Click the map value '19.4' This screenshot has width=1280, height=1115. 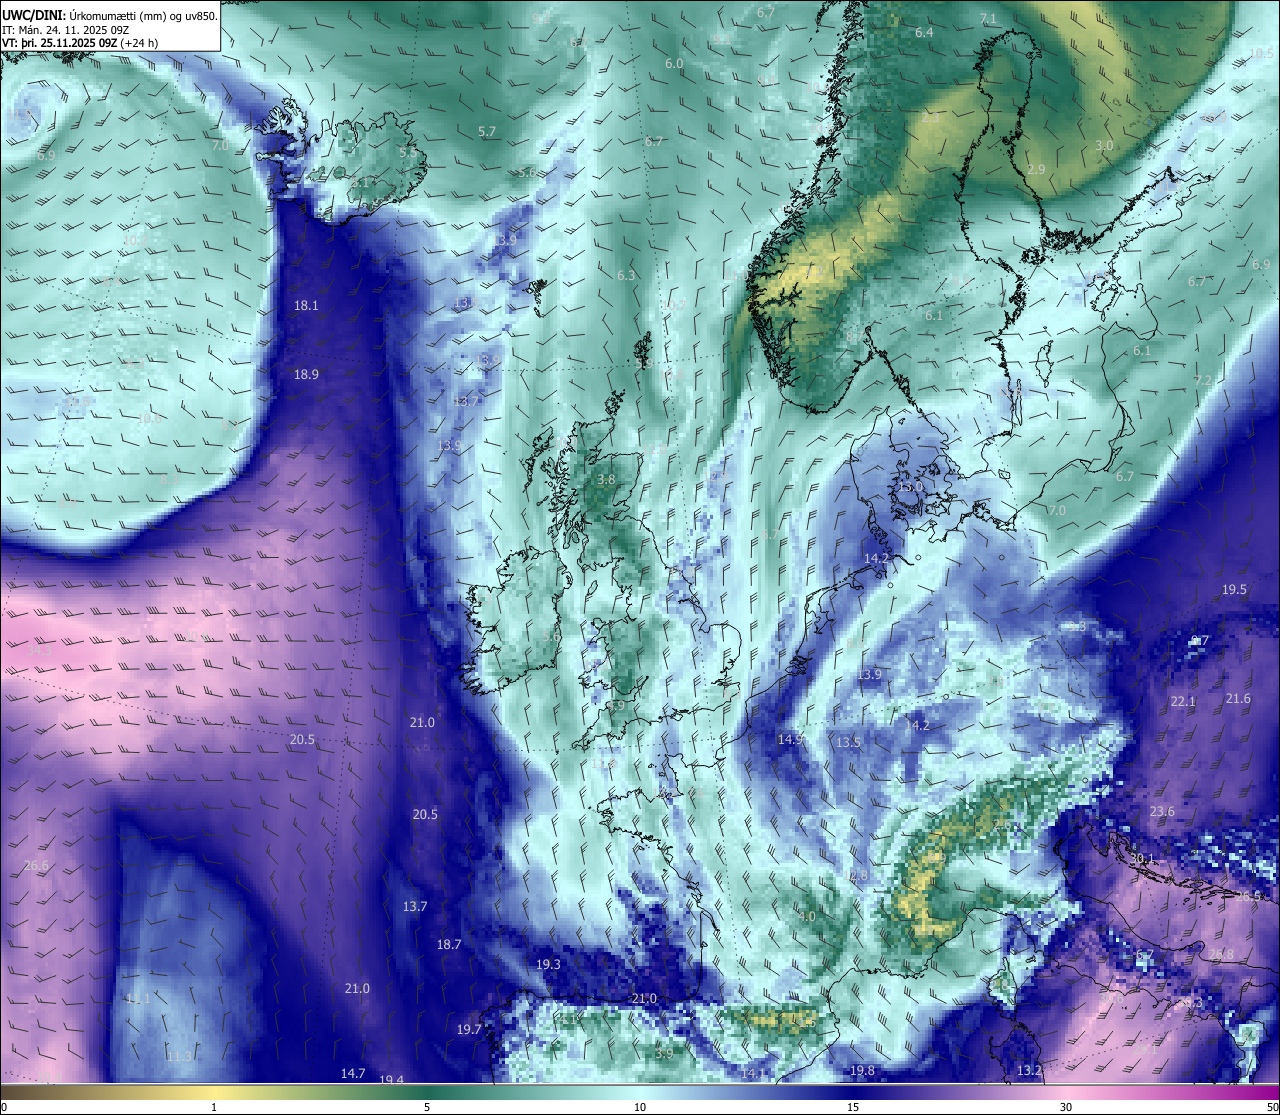pyautogui.click(x=392, y=1080)
